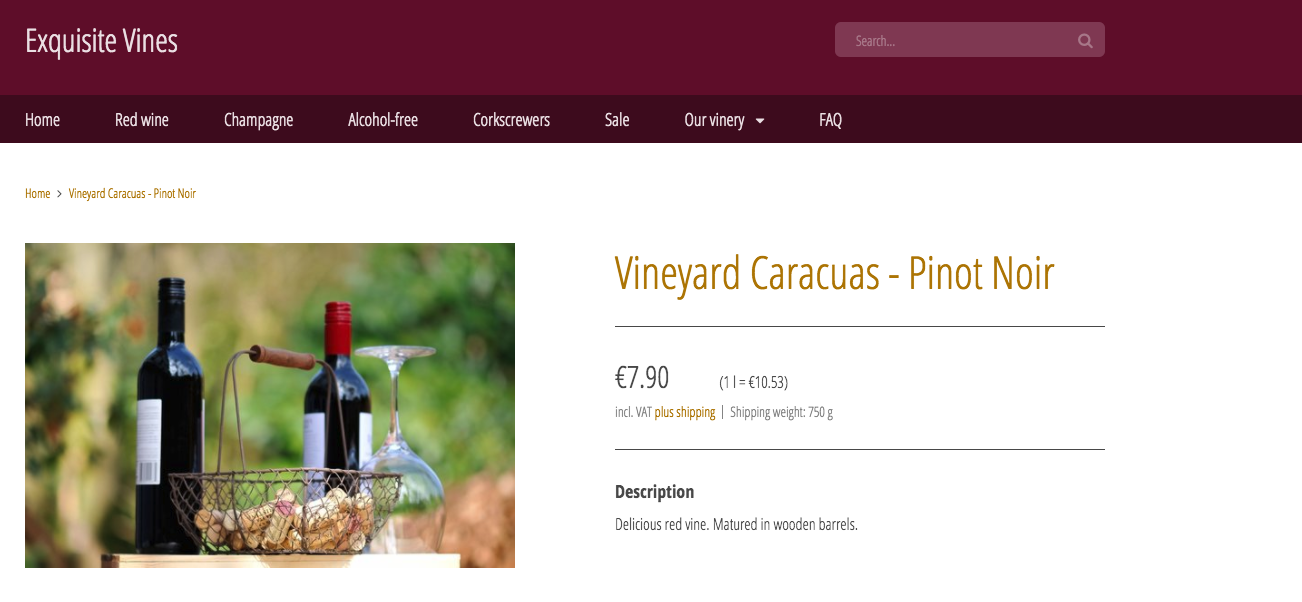Screen dimensions: 1302x602
Task: Enlarge the wine bottles product image
Action: click(x=270, y=405)
